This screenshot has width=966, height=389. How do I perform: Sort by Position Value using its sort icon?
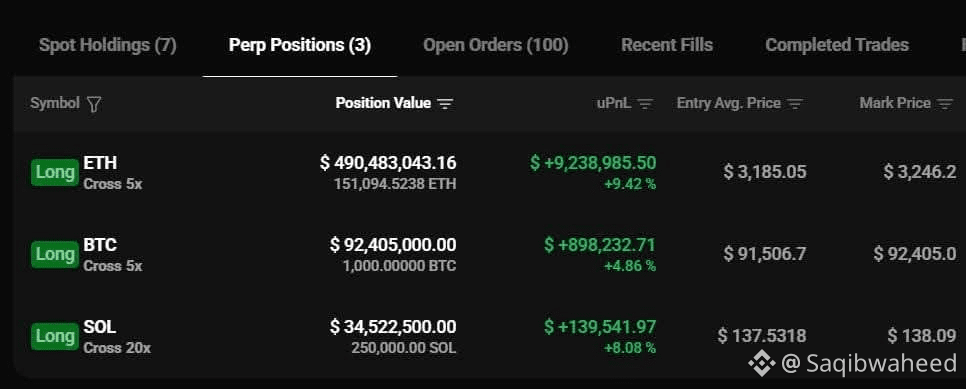click(x=445, y=104)
